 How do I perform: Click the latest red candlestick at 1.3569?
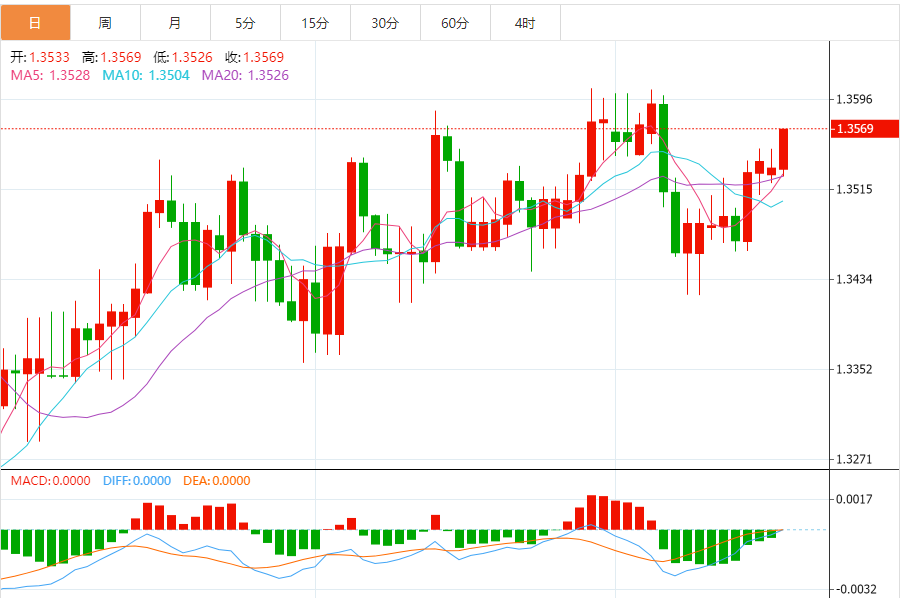click(783, 150)
